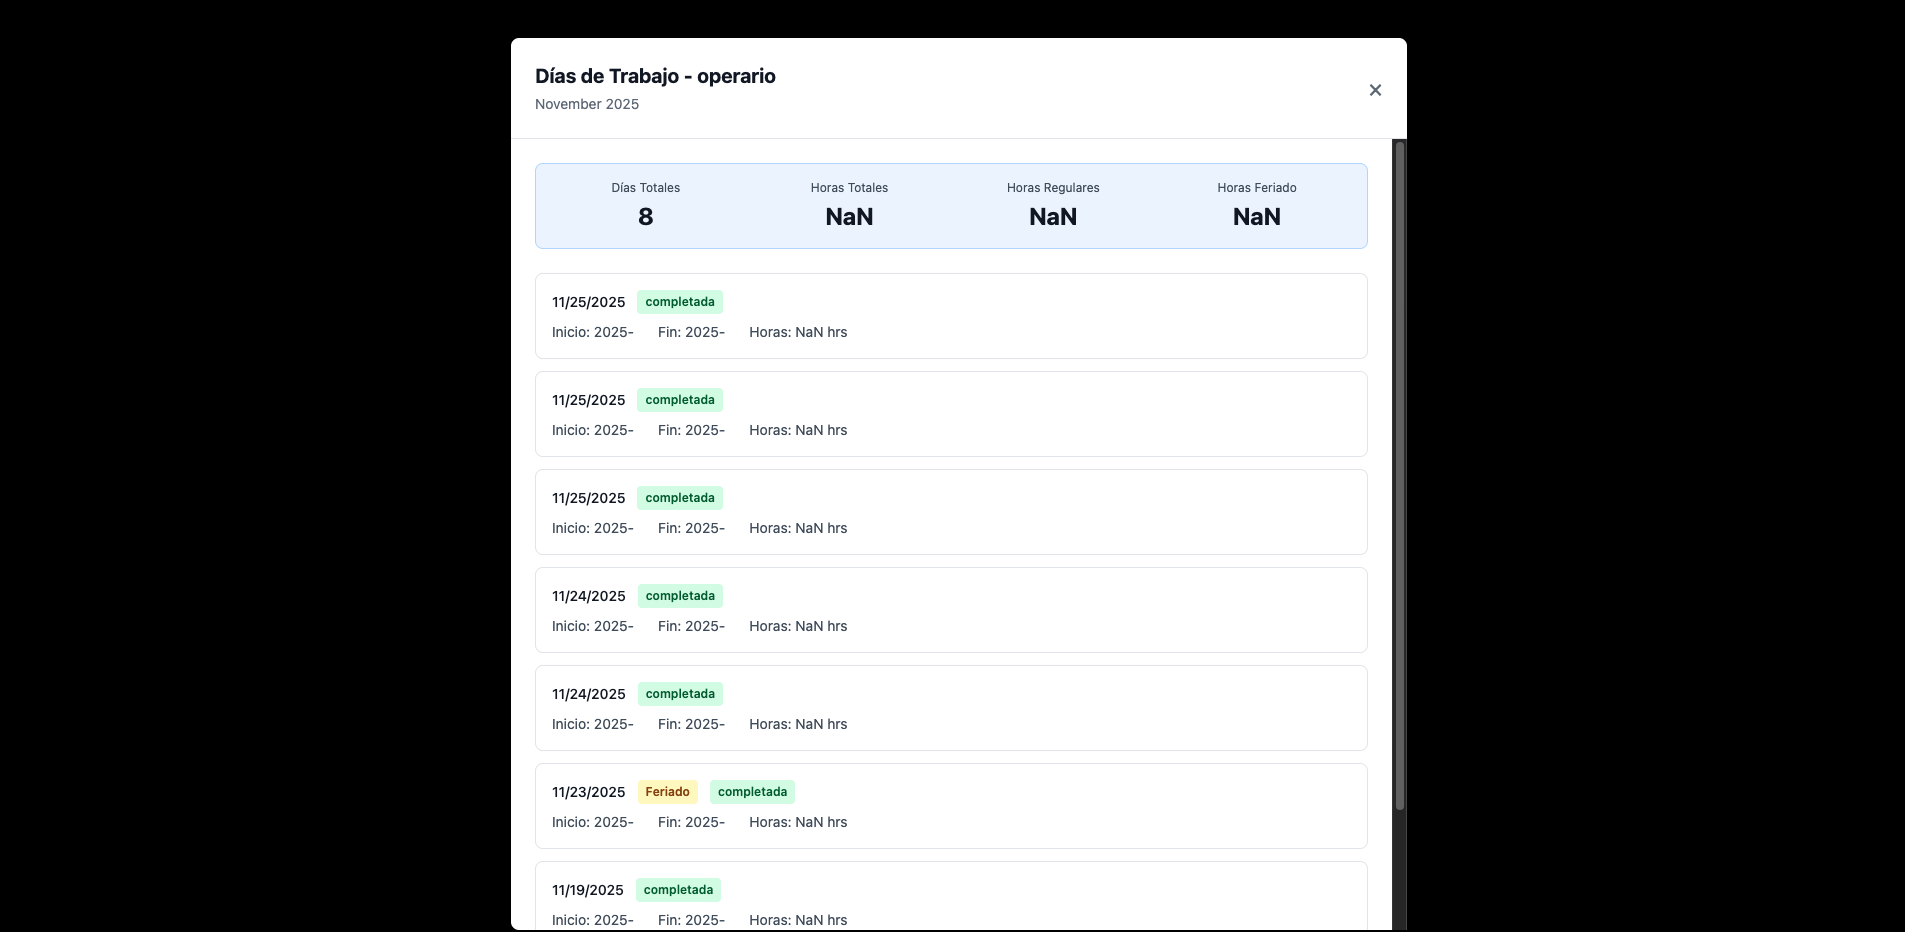Select the Horas Regulares NaN value
The width and height of the screenshot is (1905, 932).
[x=1052, y=217]
